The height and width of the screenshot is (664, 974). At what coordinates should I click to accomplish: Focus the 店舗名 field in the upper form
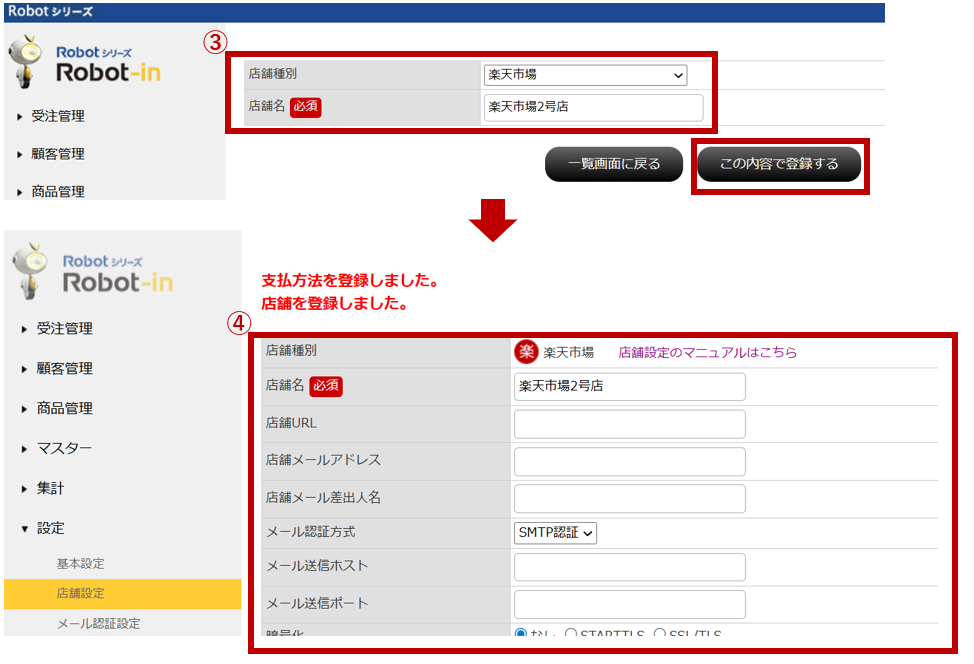coord(593,107)
